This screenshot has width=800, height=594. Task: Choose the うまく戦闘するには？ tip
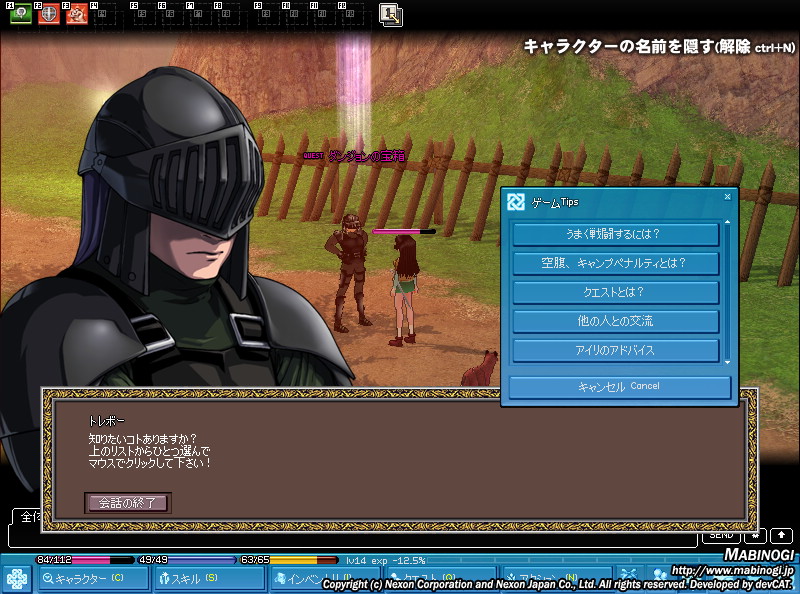616,234
